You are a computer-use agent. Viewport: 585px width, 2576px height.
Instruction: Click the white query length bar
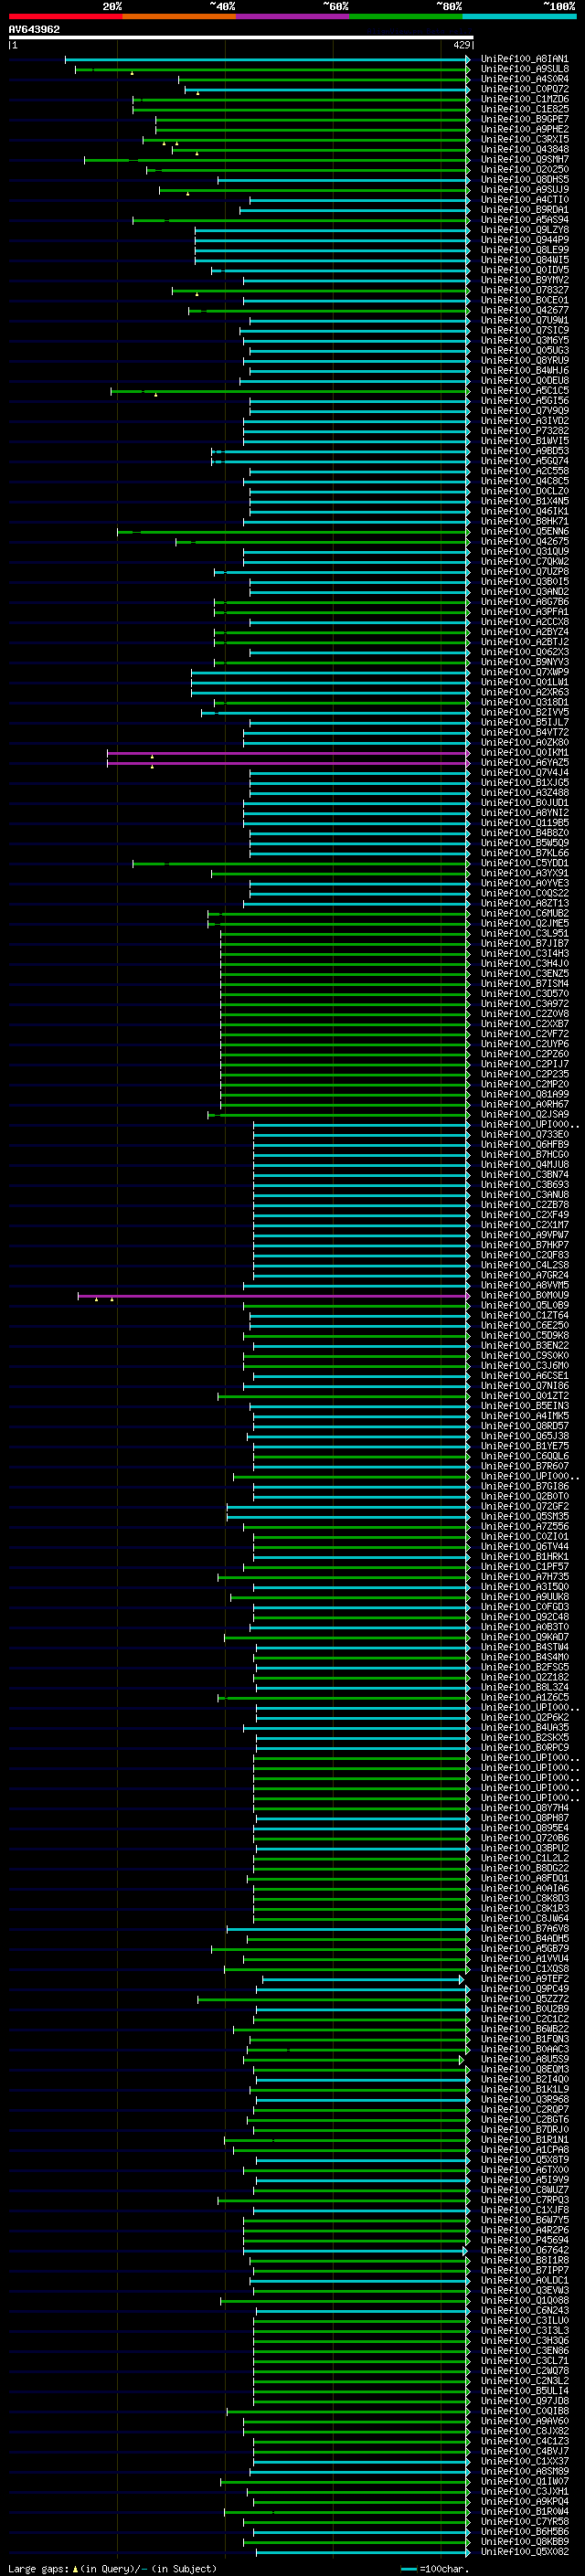pos(241,37)
